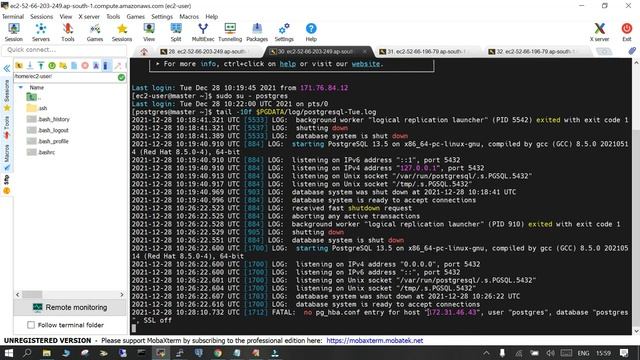The height and width of the screenshot is (360, 640).
Task: Select the Split terminal icon
Action: (176, 32)
